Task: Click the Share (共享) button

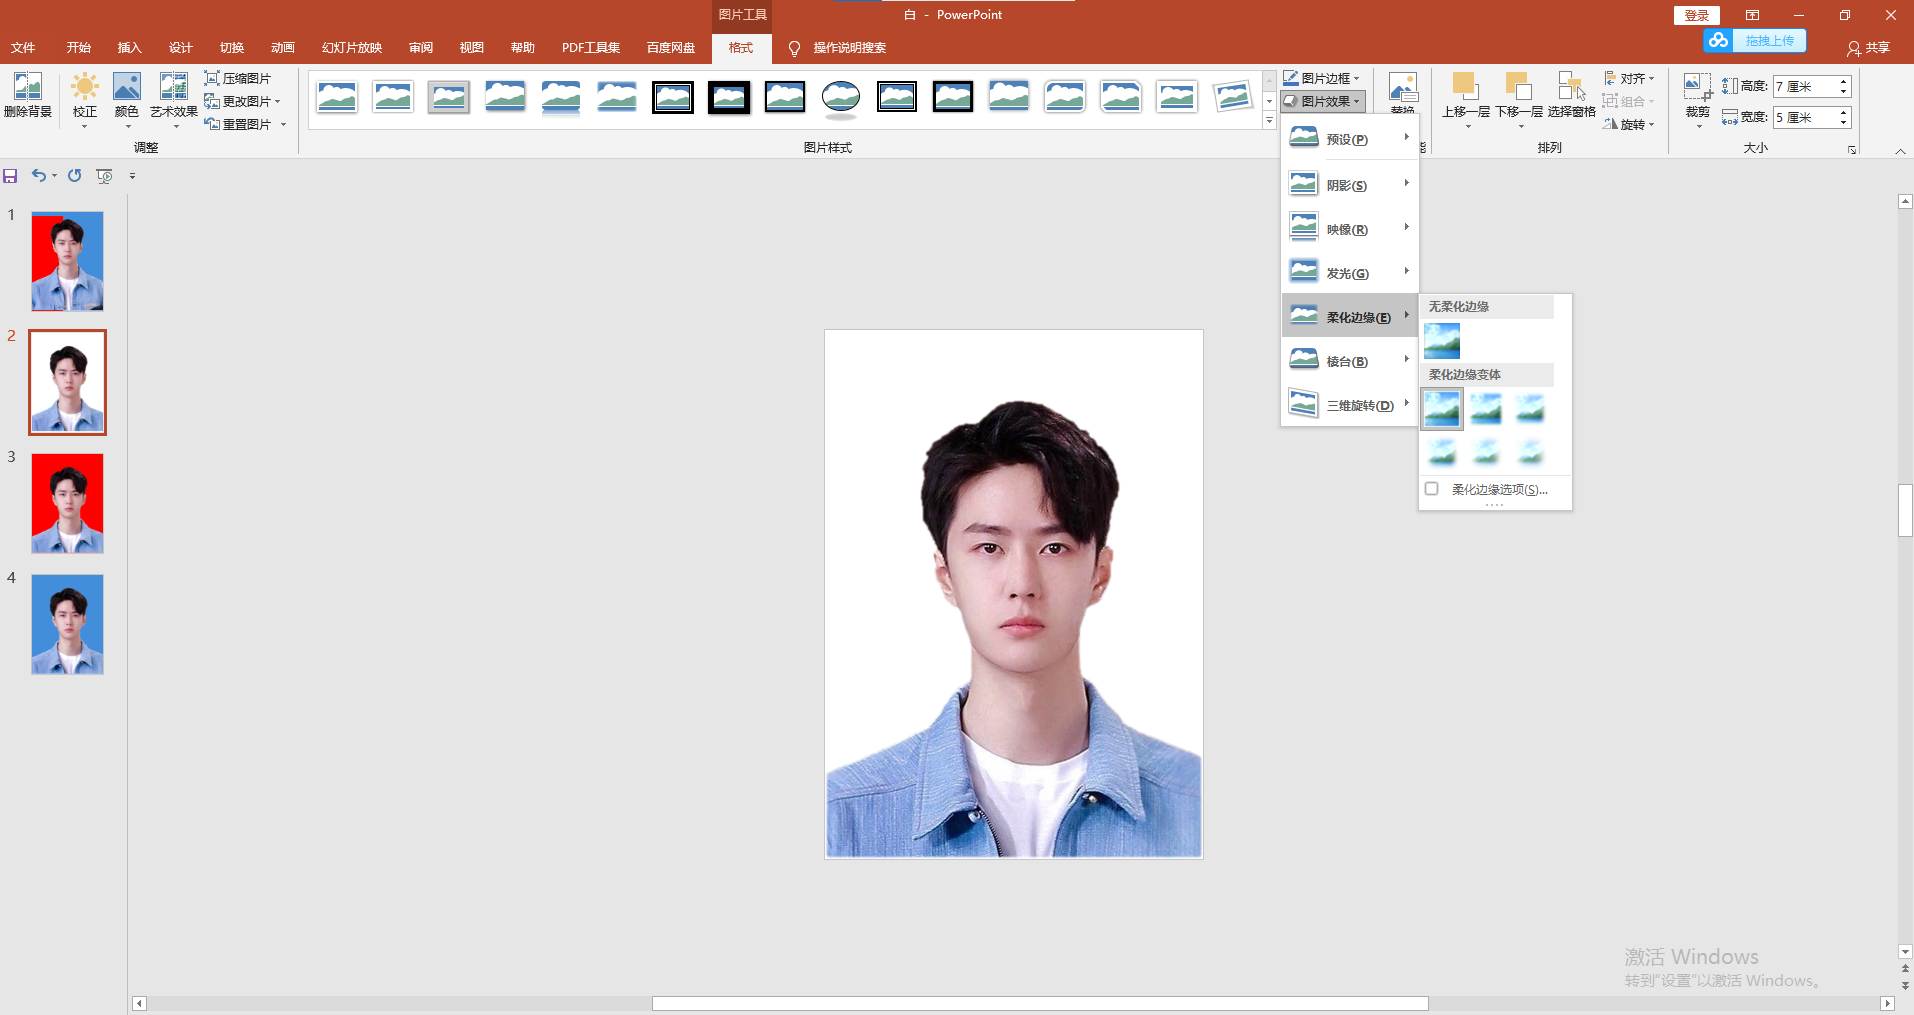Action: [1868, 48]
